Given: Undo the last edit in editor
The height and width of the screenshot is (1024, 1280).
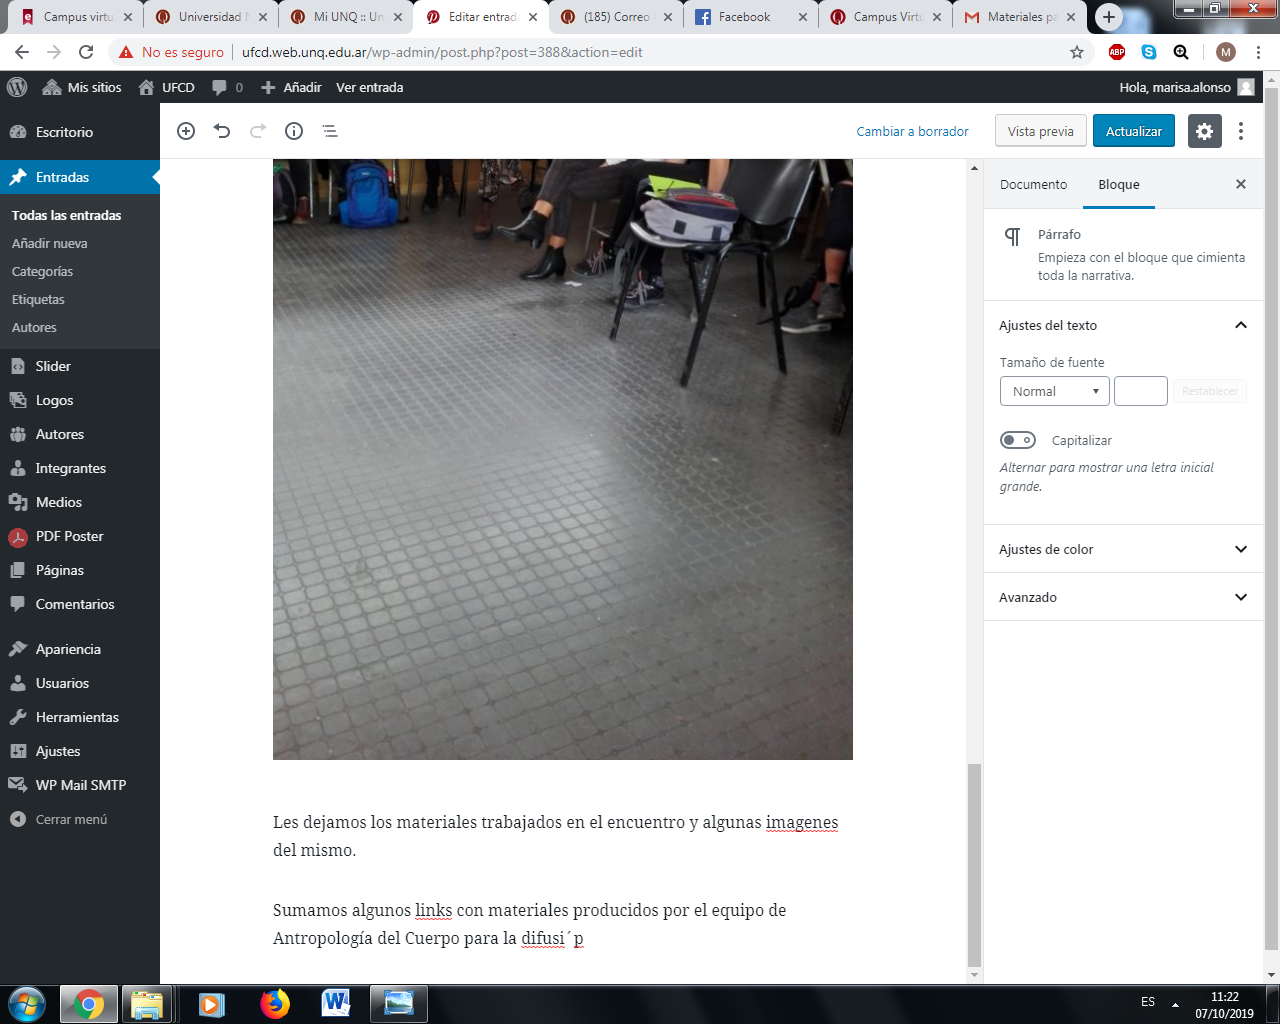Looking at the screenshot, I should point(222,131).
